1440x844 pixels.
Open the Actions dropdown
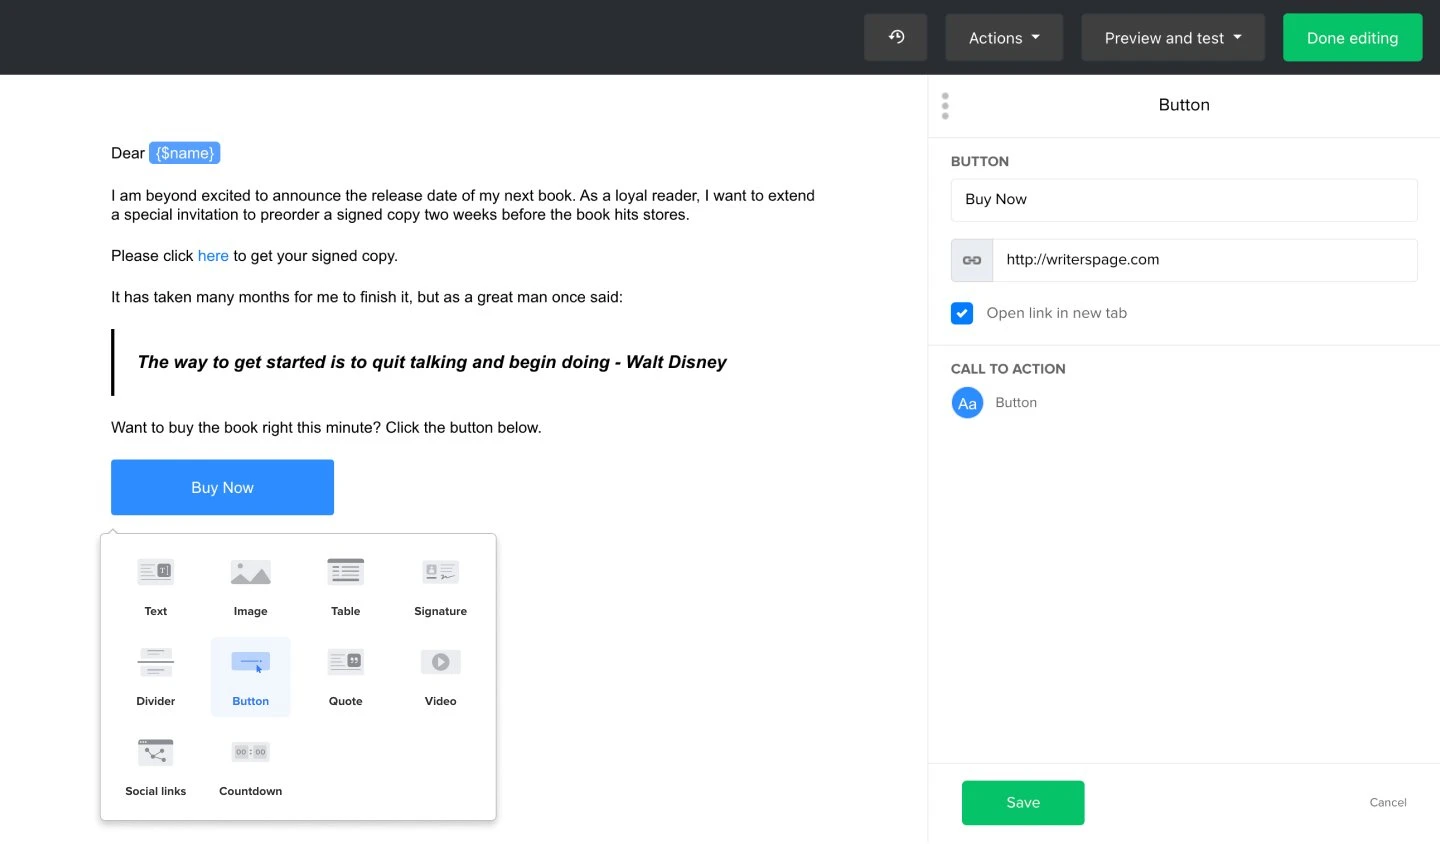click(1004, 38)
